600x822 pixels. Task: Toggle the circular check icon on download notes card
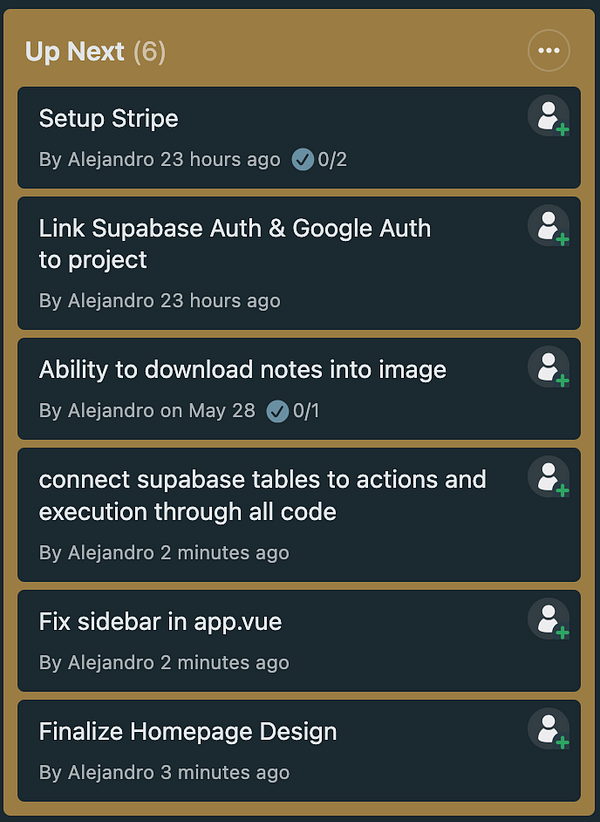(278, 410)
